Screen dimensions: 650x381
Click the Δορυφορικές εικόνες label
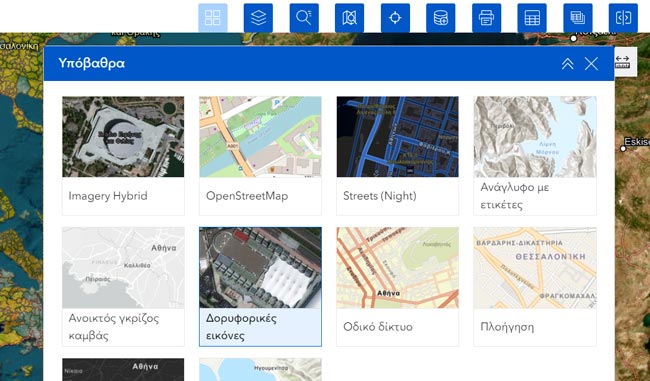241,327
